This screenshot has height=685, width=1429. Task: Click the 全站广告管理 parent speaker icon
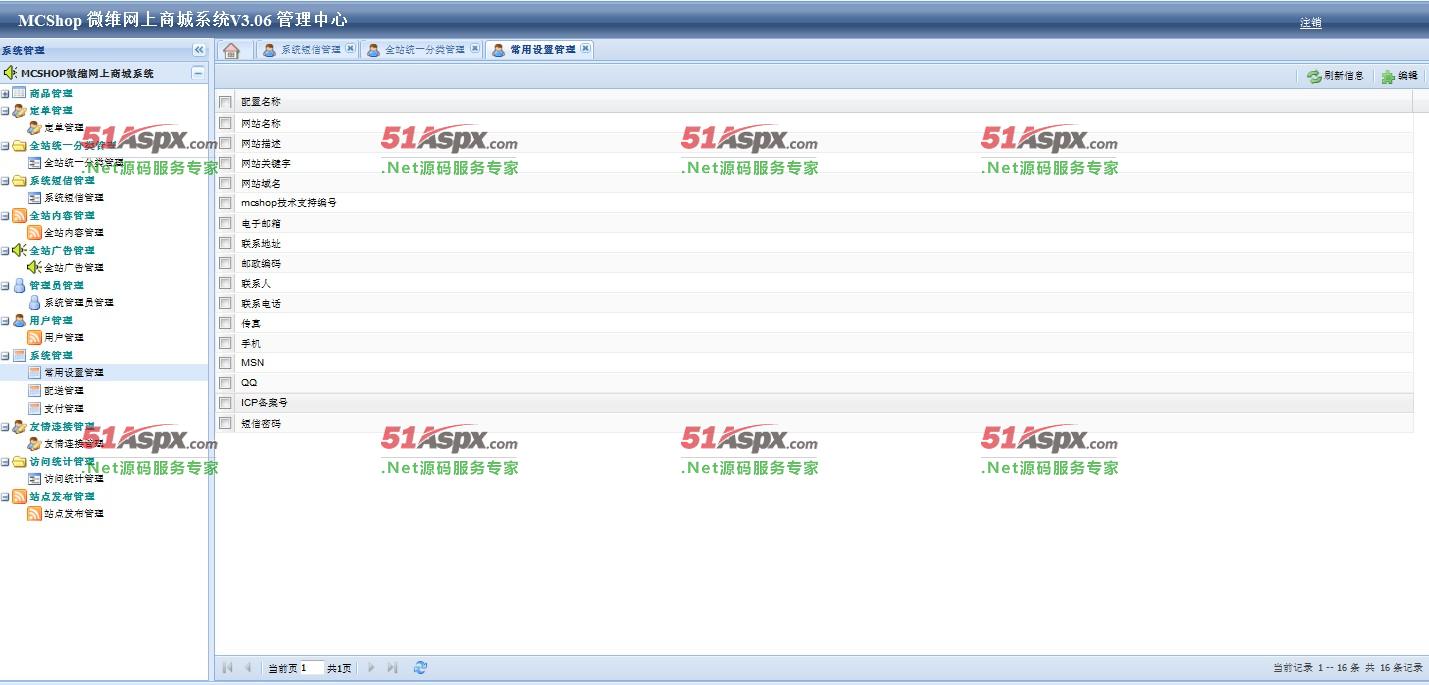point(19,251)
